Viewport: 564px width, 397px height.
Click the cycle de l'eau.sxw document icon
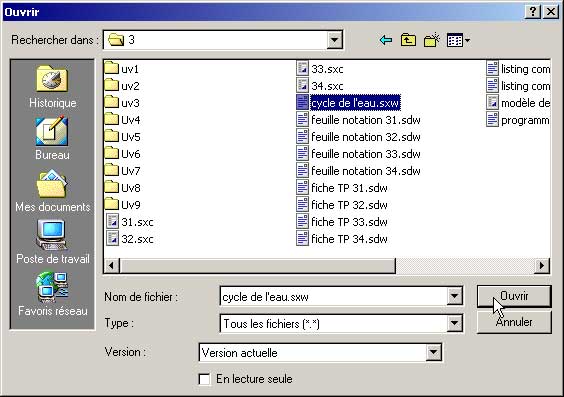point(303,102)
